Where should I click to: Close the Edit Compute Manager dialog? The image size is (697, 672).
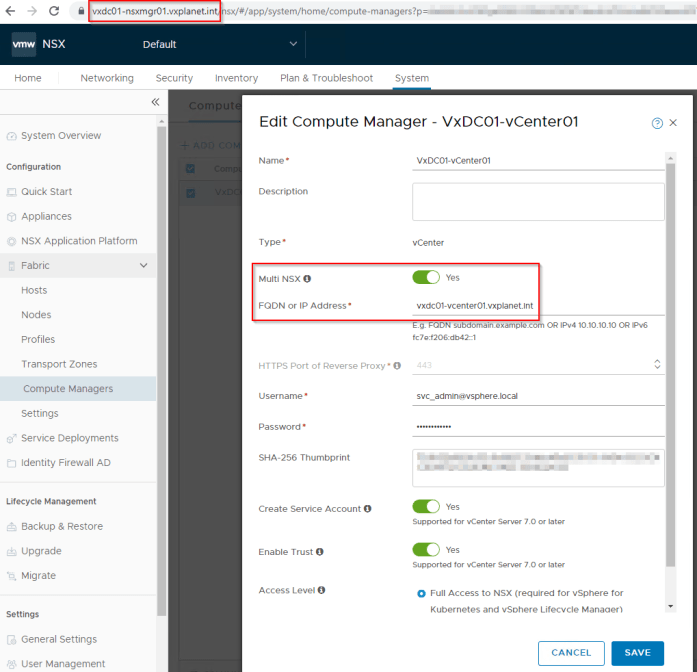673,123
